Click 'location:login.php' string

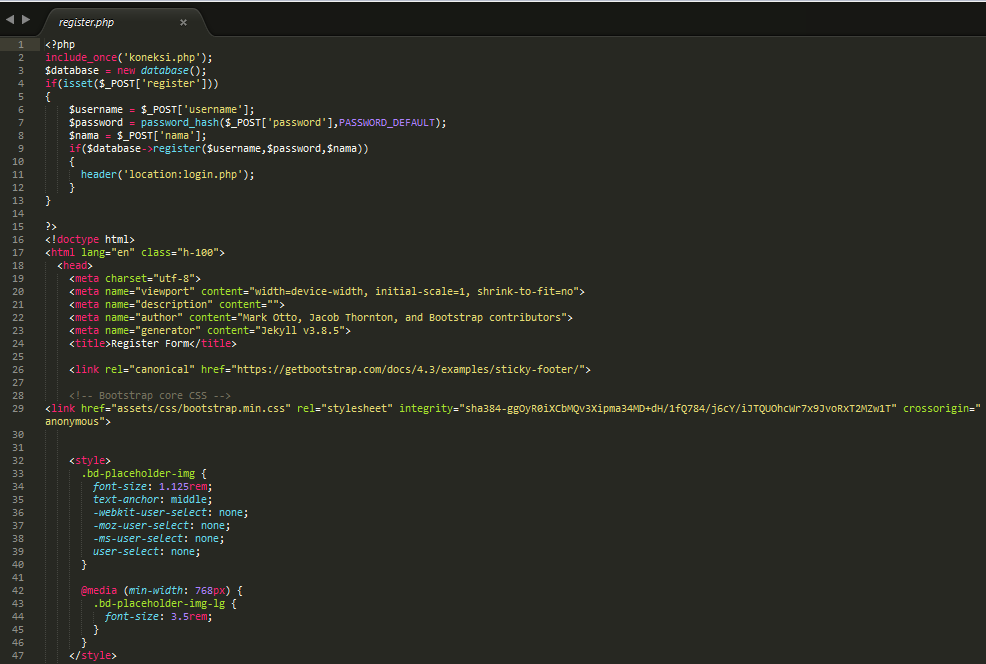coord(183,175)
